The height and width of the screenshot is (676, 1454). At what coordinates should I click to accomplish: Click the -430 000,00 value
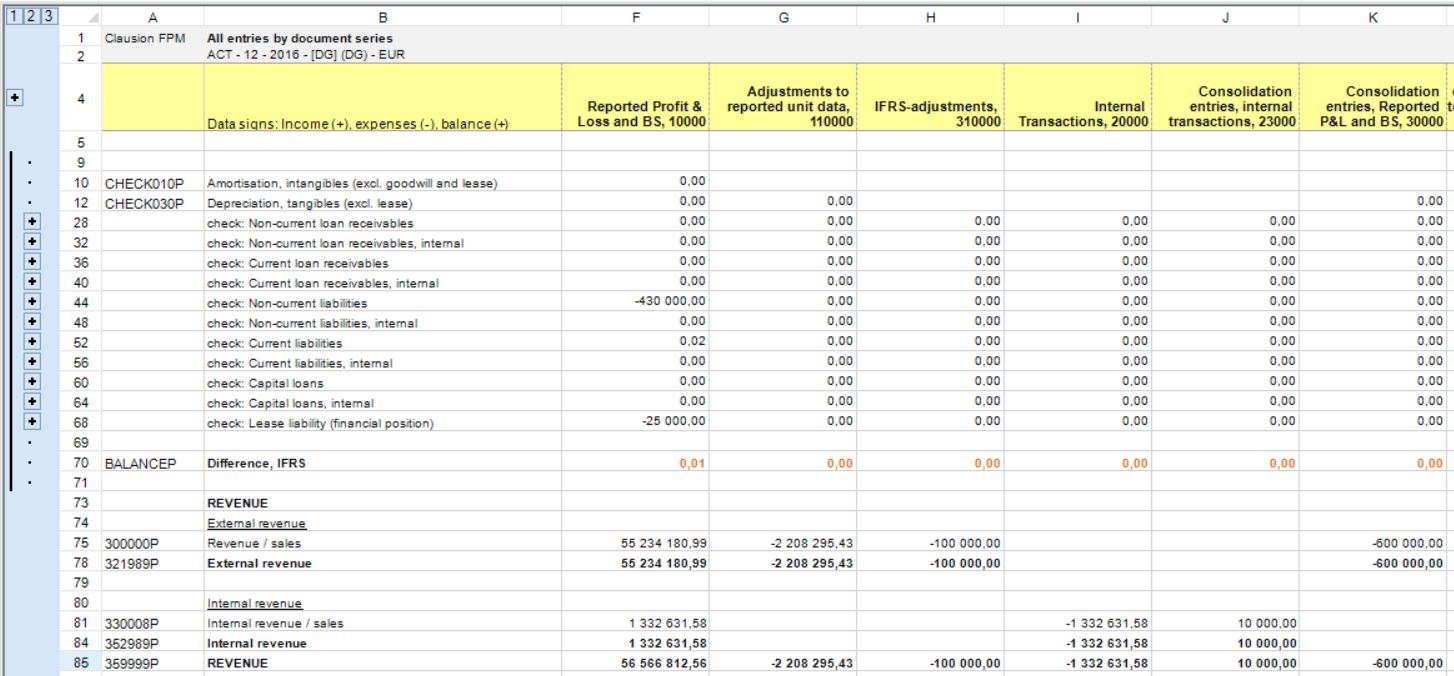pyautogui.click(x=673, y=302)
